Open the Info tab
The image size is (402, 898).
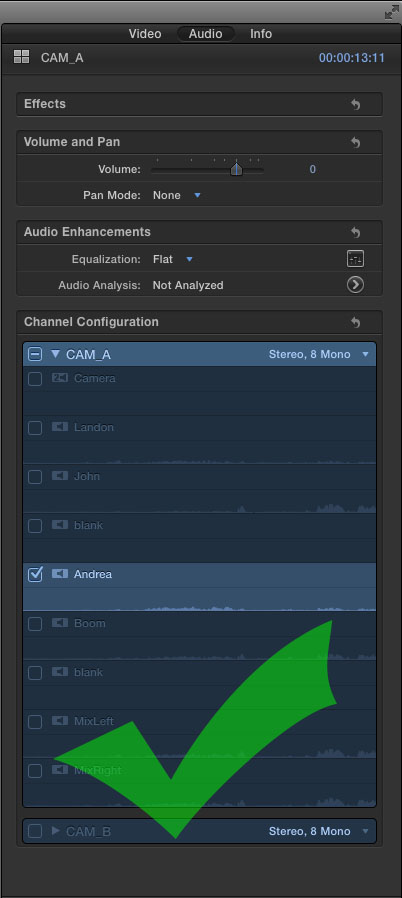(x=261, y=34)
